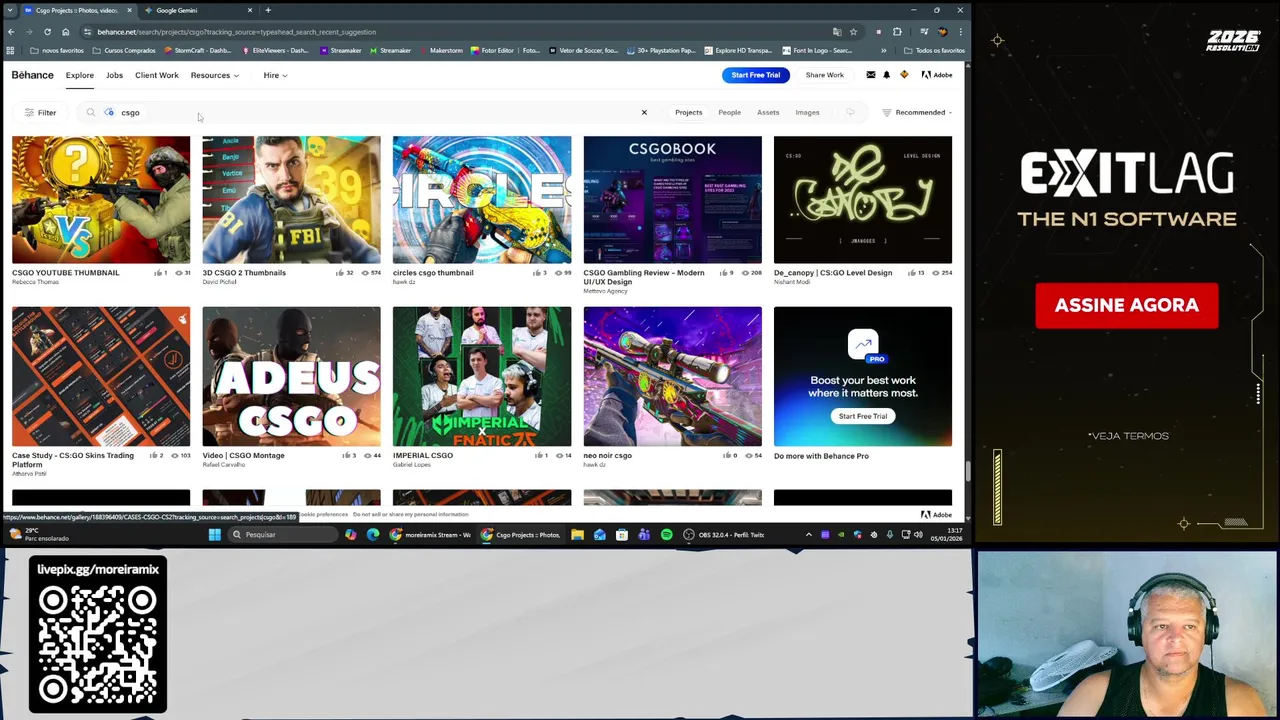Viewport: 1280px width, 720px height.
Task: Open the 'StormCraft - Dashb...' bookmark
Action: 199,50
